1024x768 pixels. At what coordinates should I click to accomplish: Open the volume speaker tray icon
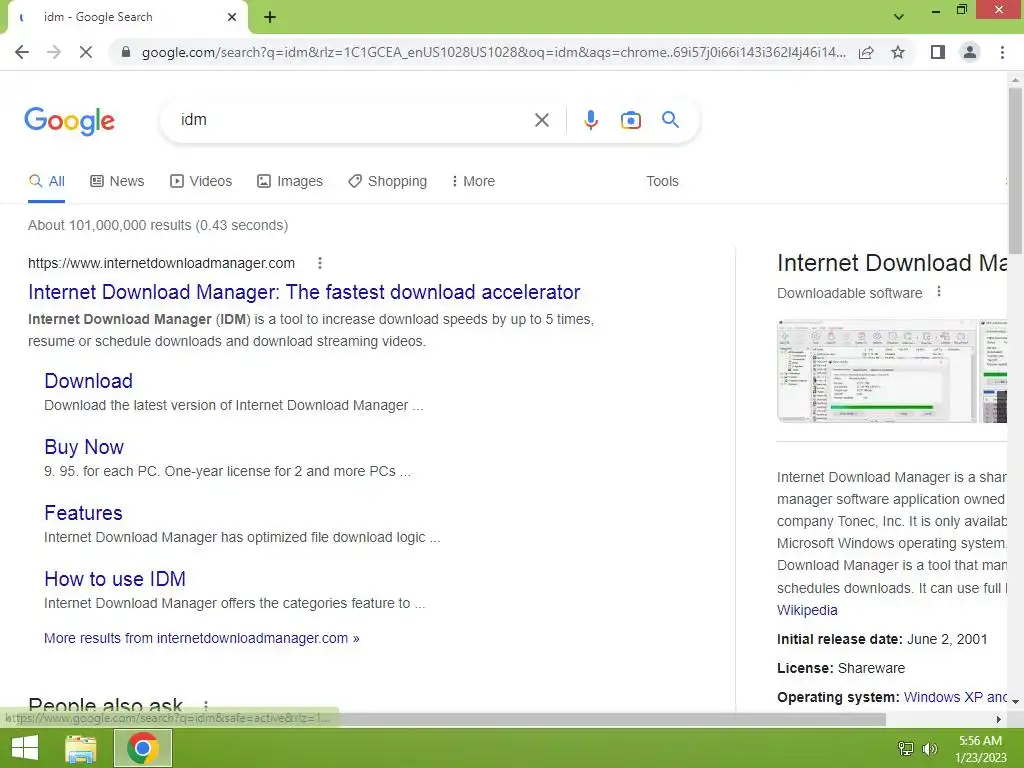930,748
